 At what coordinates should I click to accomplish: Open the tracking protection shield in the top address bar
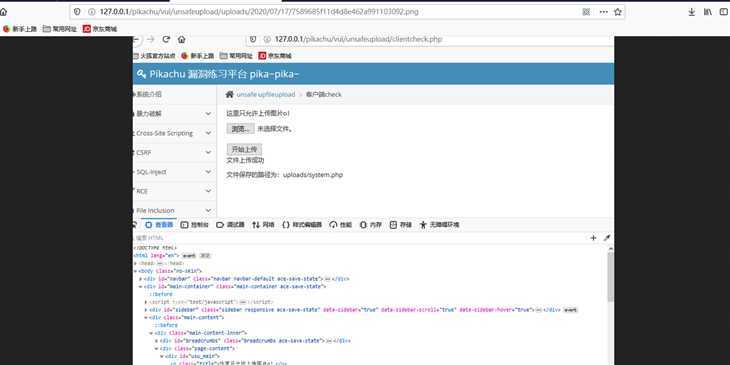(x=77, y=12)
